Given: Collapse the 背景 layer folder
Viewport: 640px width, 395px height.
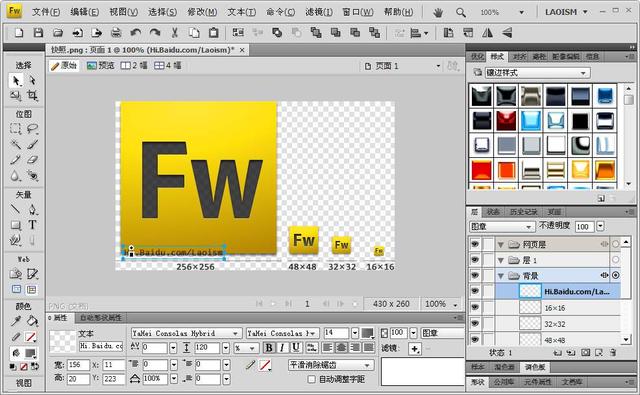Looking at the screenshot, I should pyautogui.click(x=501, y=276).
